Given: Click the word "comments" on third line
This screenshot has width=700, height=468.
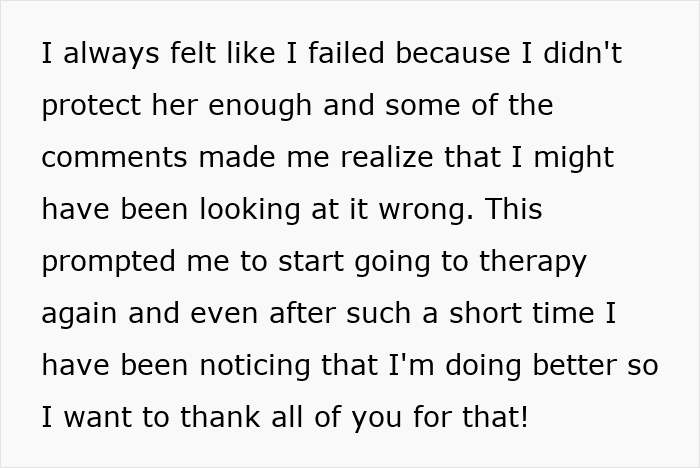Looking at the screenshot, I should point(114,158).
